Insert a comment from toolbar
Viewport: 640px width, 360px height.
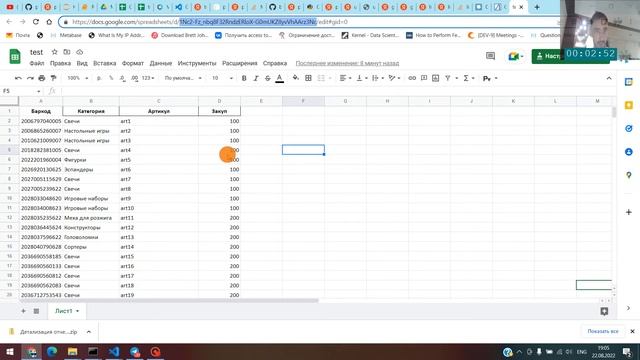(424, 78)
